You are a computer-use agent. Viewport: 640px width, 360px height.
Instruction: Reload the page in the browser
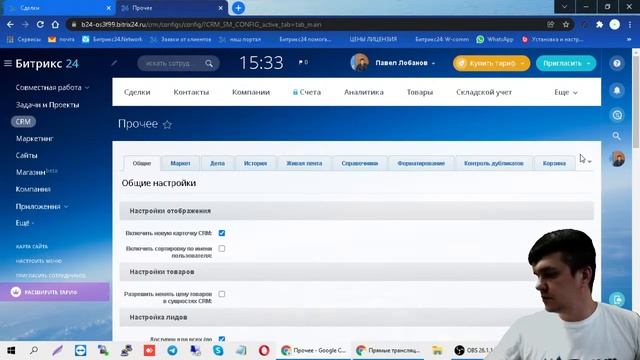40,24
